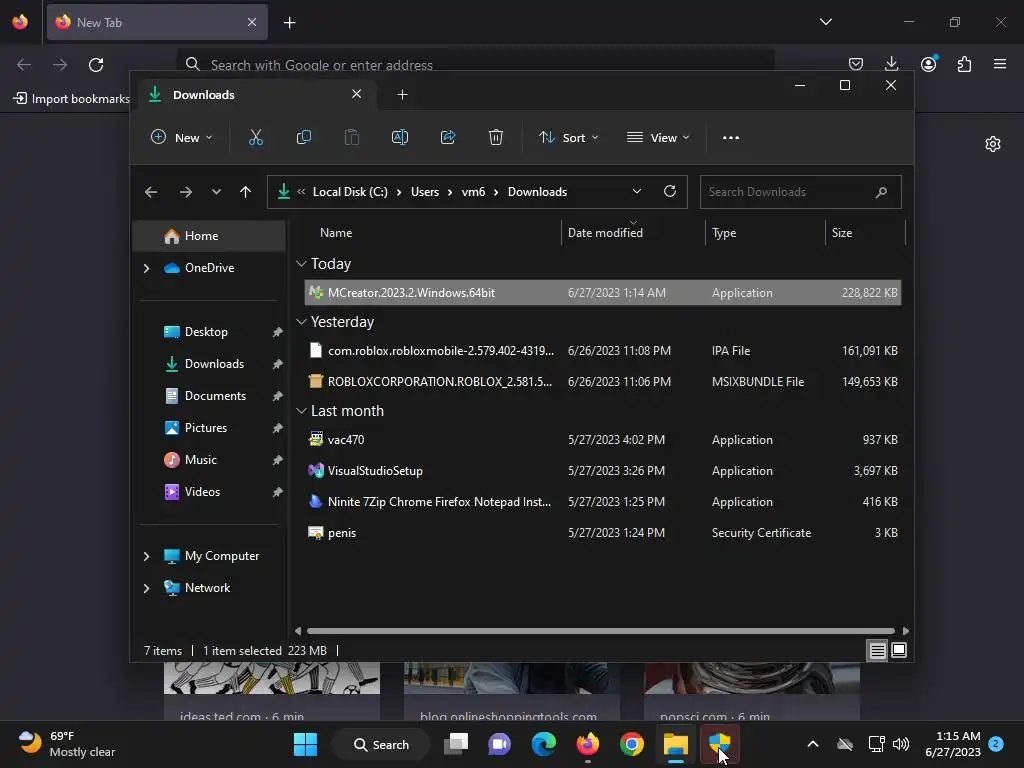Go up one folder level arrow
Image resolution: width=1024 pixels, height=768 pixels.
[x=246, y=192]
